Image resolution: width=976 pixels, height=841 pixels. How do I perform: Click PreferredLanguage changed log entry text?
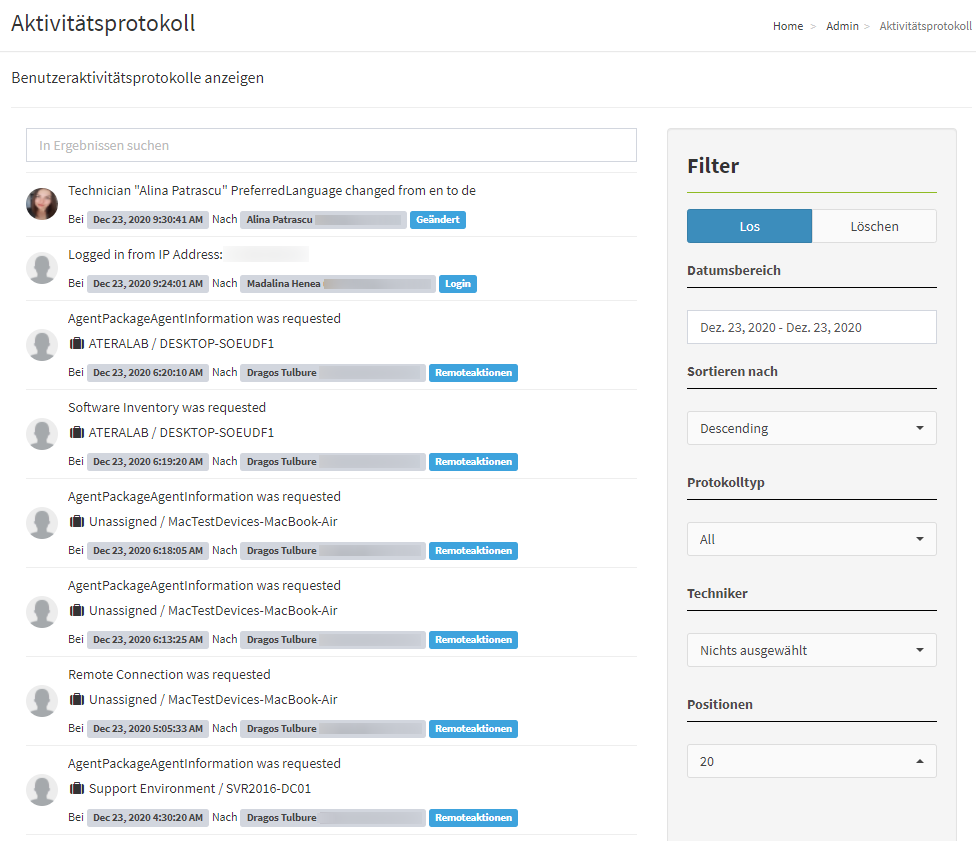click(272, 190)
